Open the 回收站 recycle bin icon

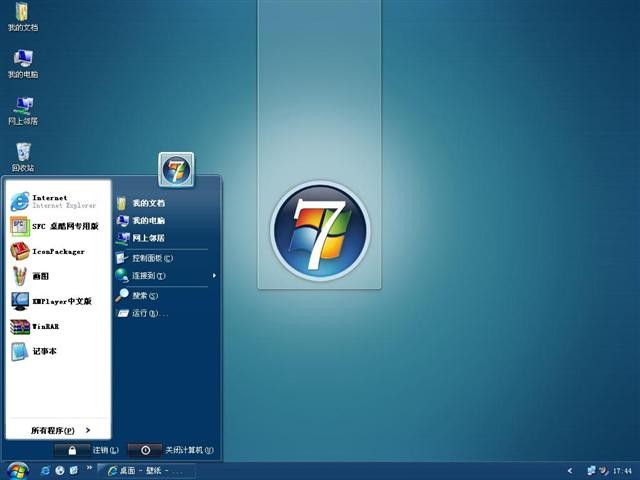pyautogui.click(x=23, y=157)
